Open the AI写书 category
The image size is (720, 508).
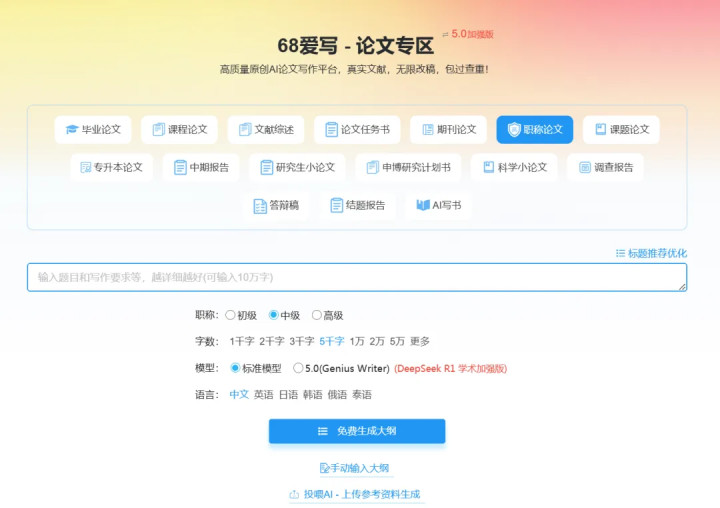[439, 205]
